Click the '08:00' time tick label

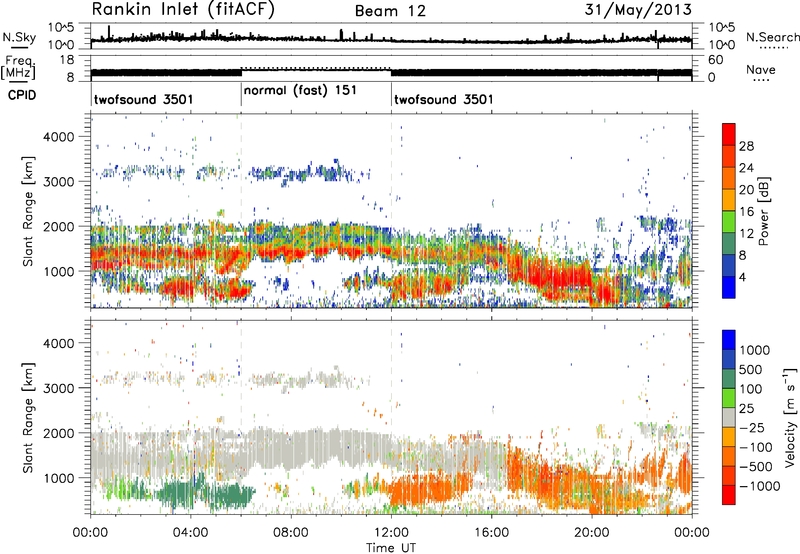click(291, 533)
